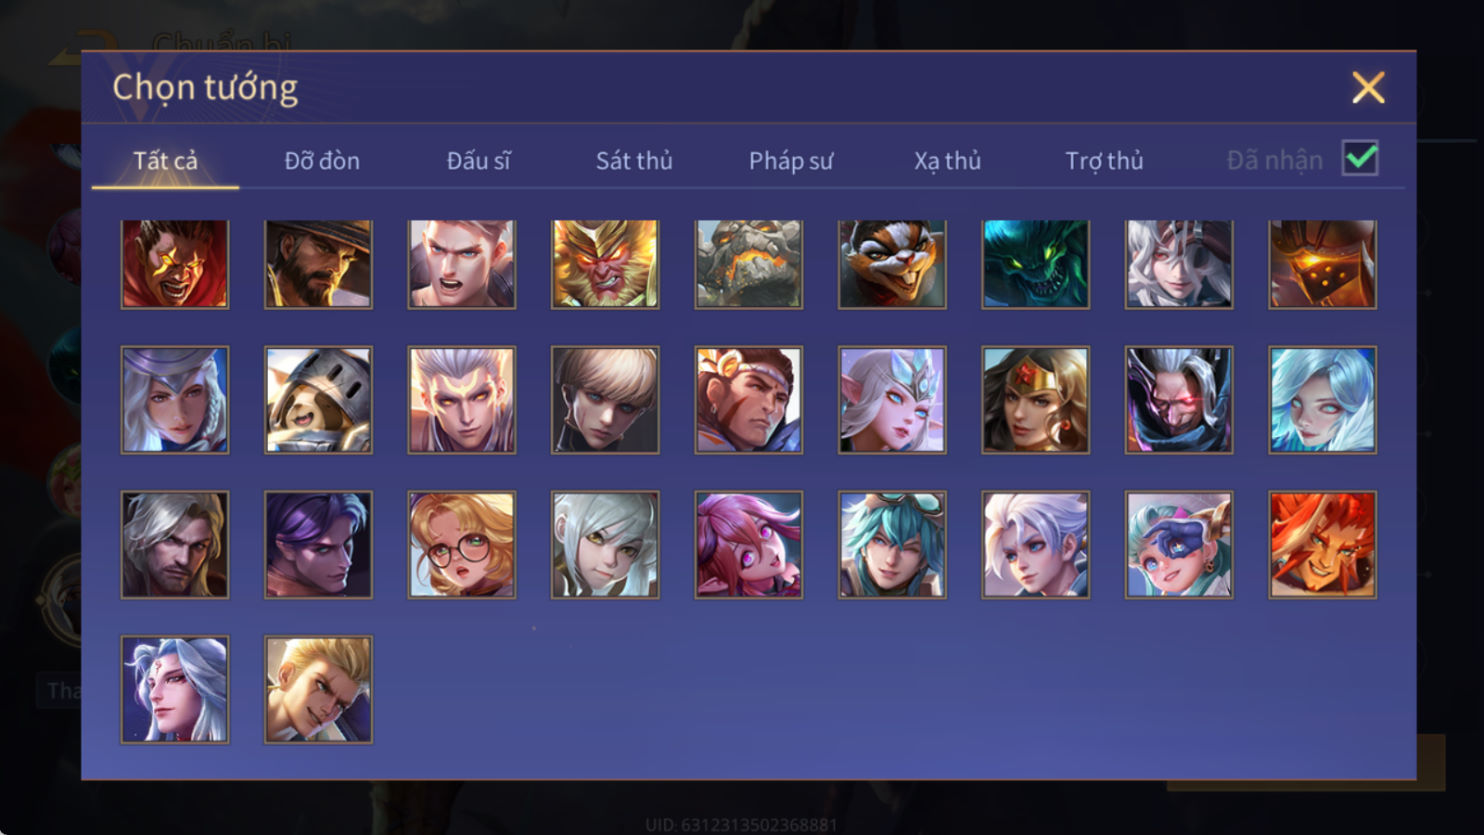1484x835 pixels.
Task: Switch to the Pháp sư tab
Action: (x=791, y=160)
